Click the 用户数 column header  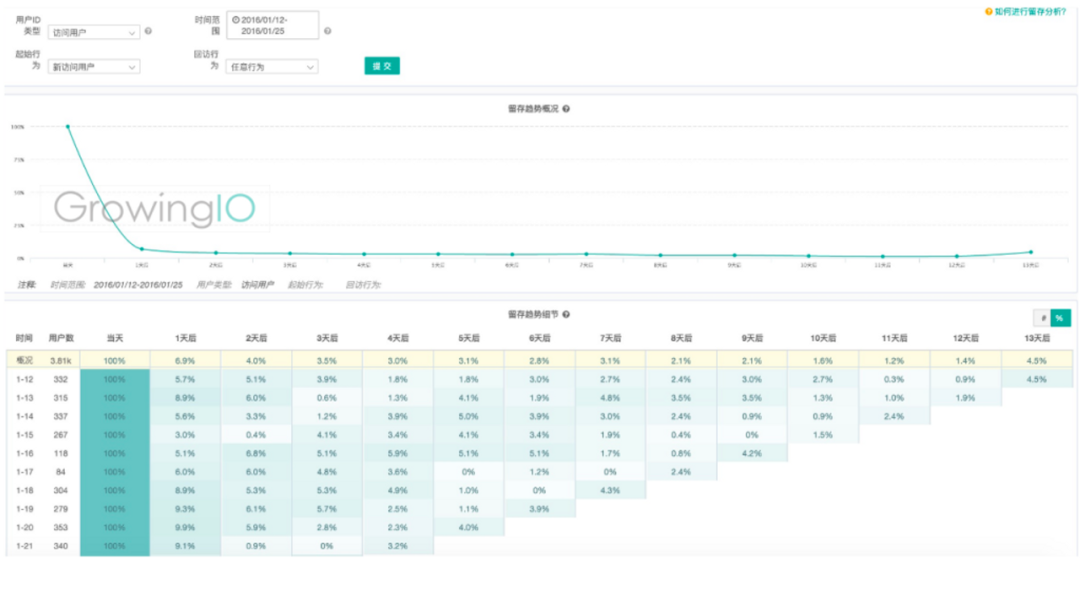[61, 338]
